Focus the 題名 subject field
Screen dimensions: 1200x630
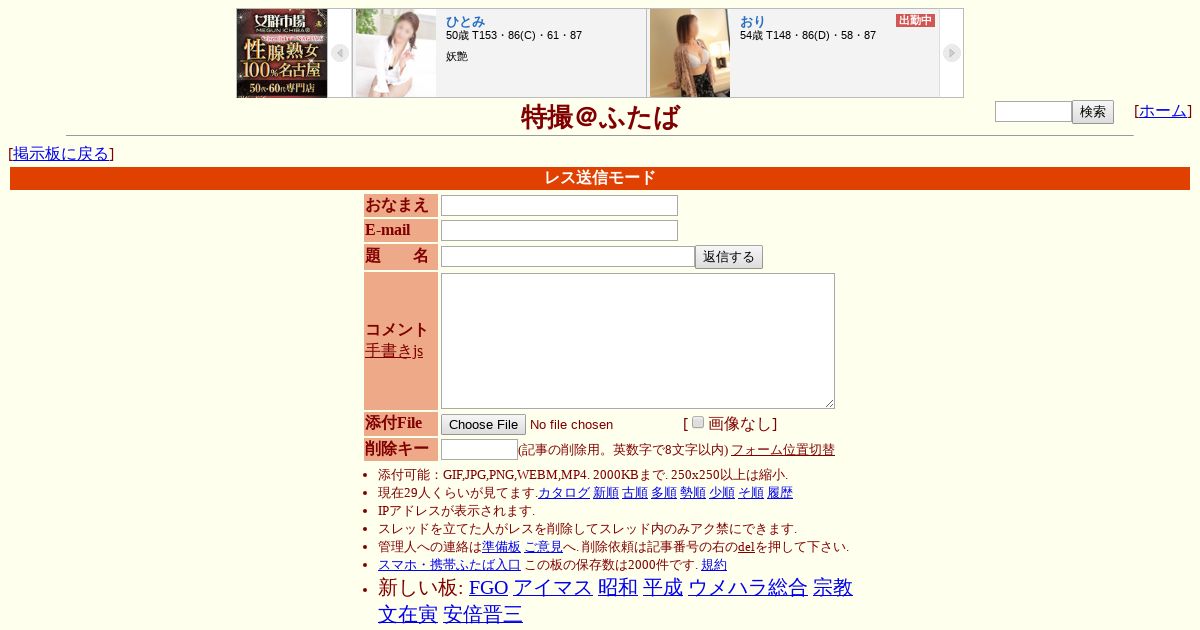pos(568,257)
